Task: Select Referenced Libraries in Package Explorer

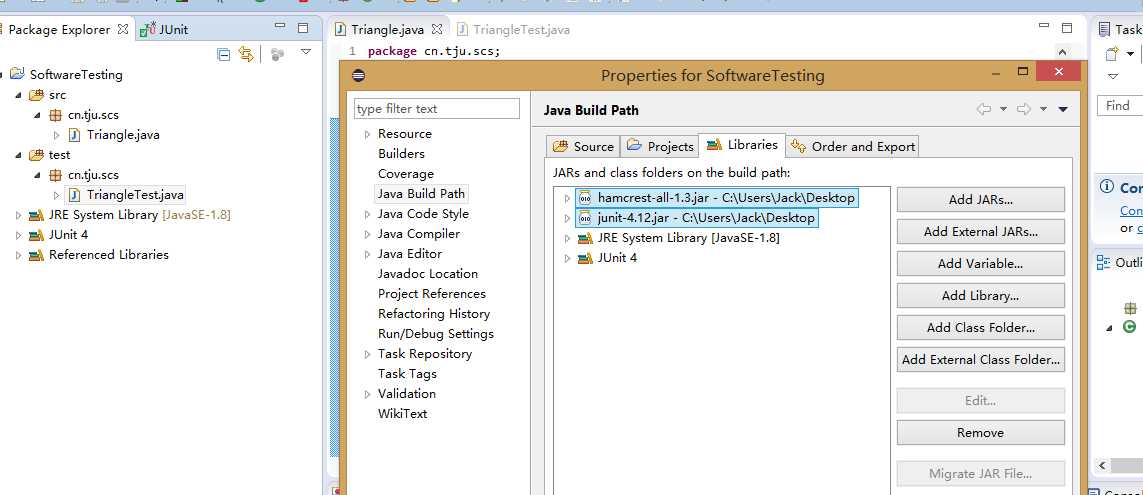Action: click(x=109, y=254)
